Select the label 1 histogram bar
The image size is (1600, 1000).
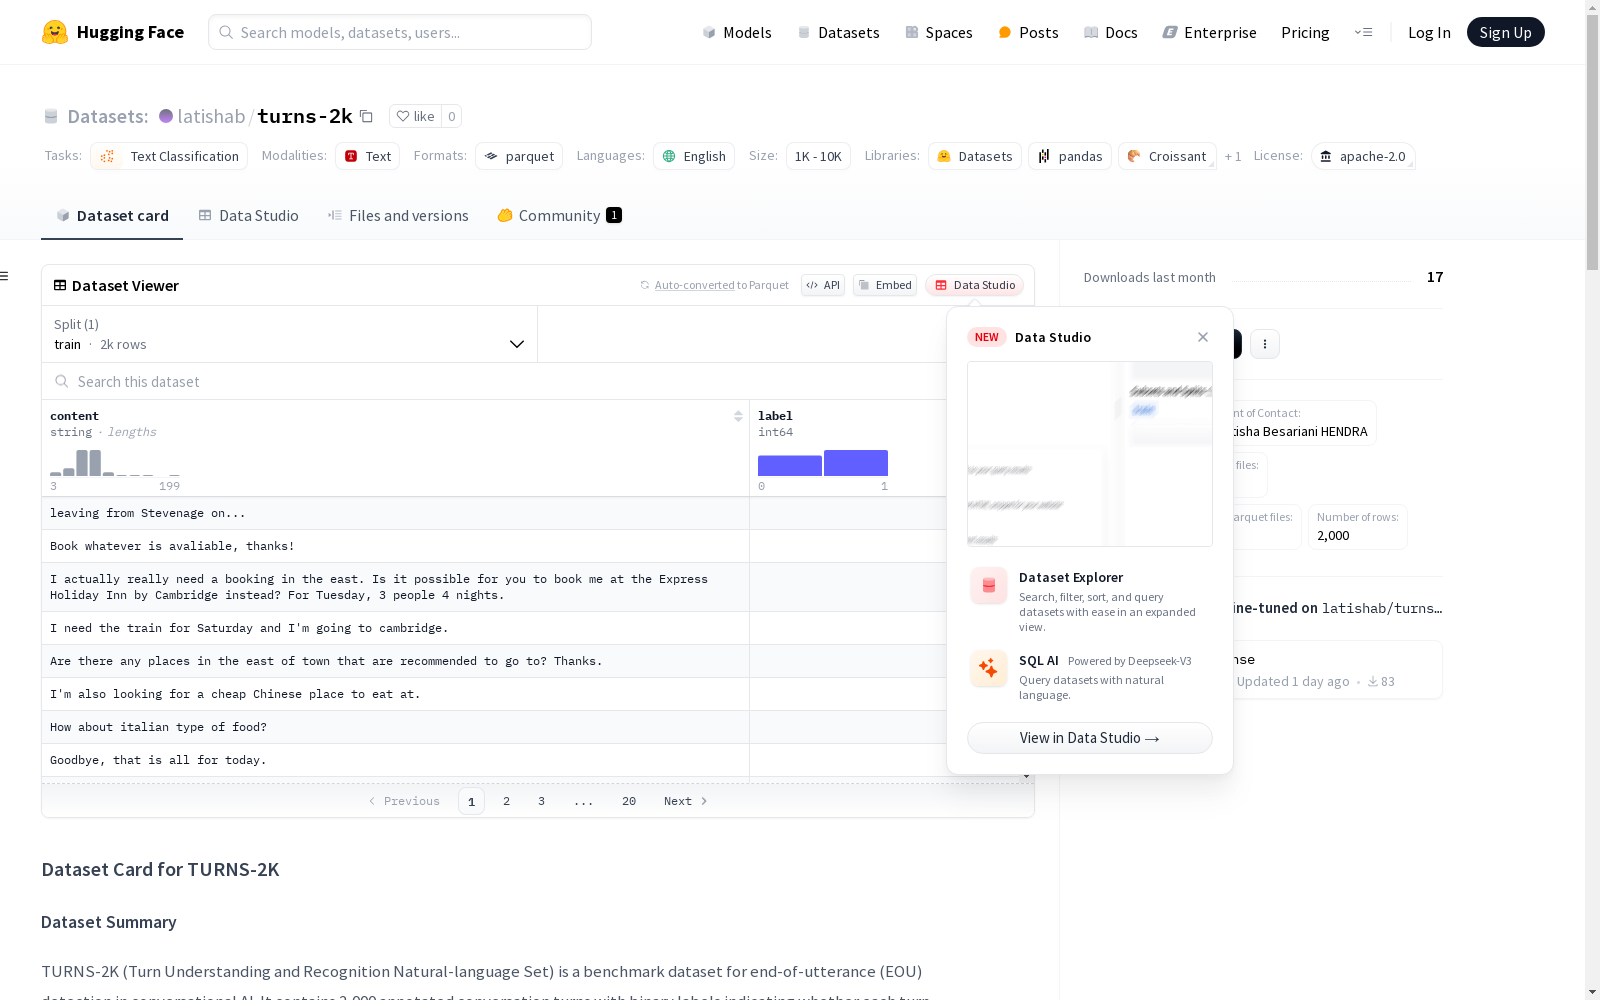(x=856, y=463)
